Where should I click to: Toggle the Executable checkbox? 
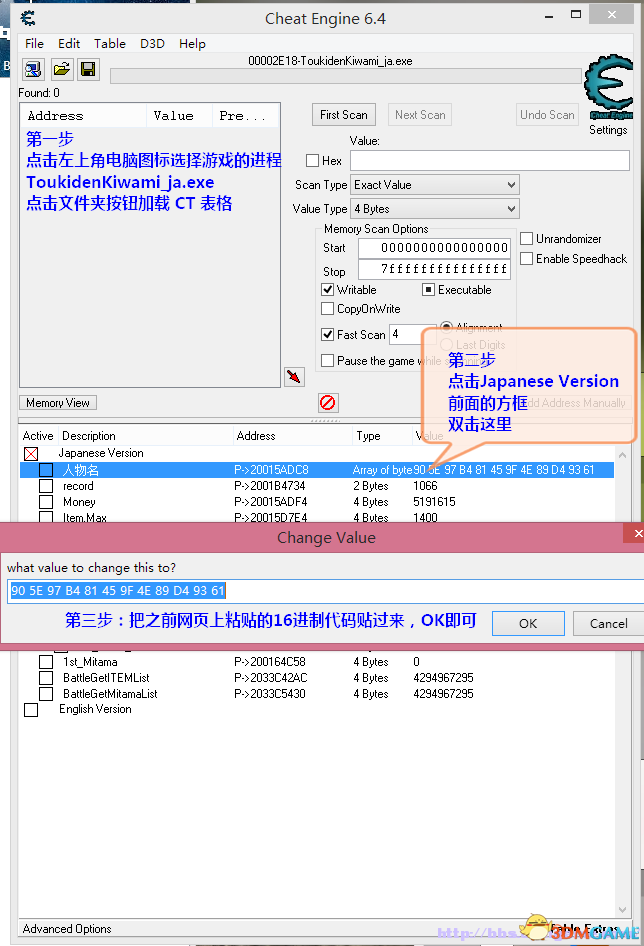coord(428,290)
